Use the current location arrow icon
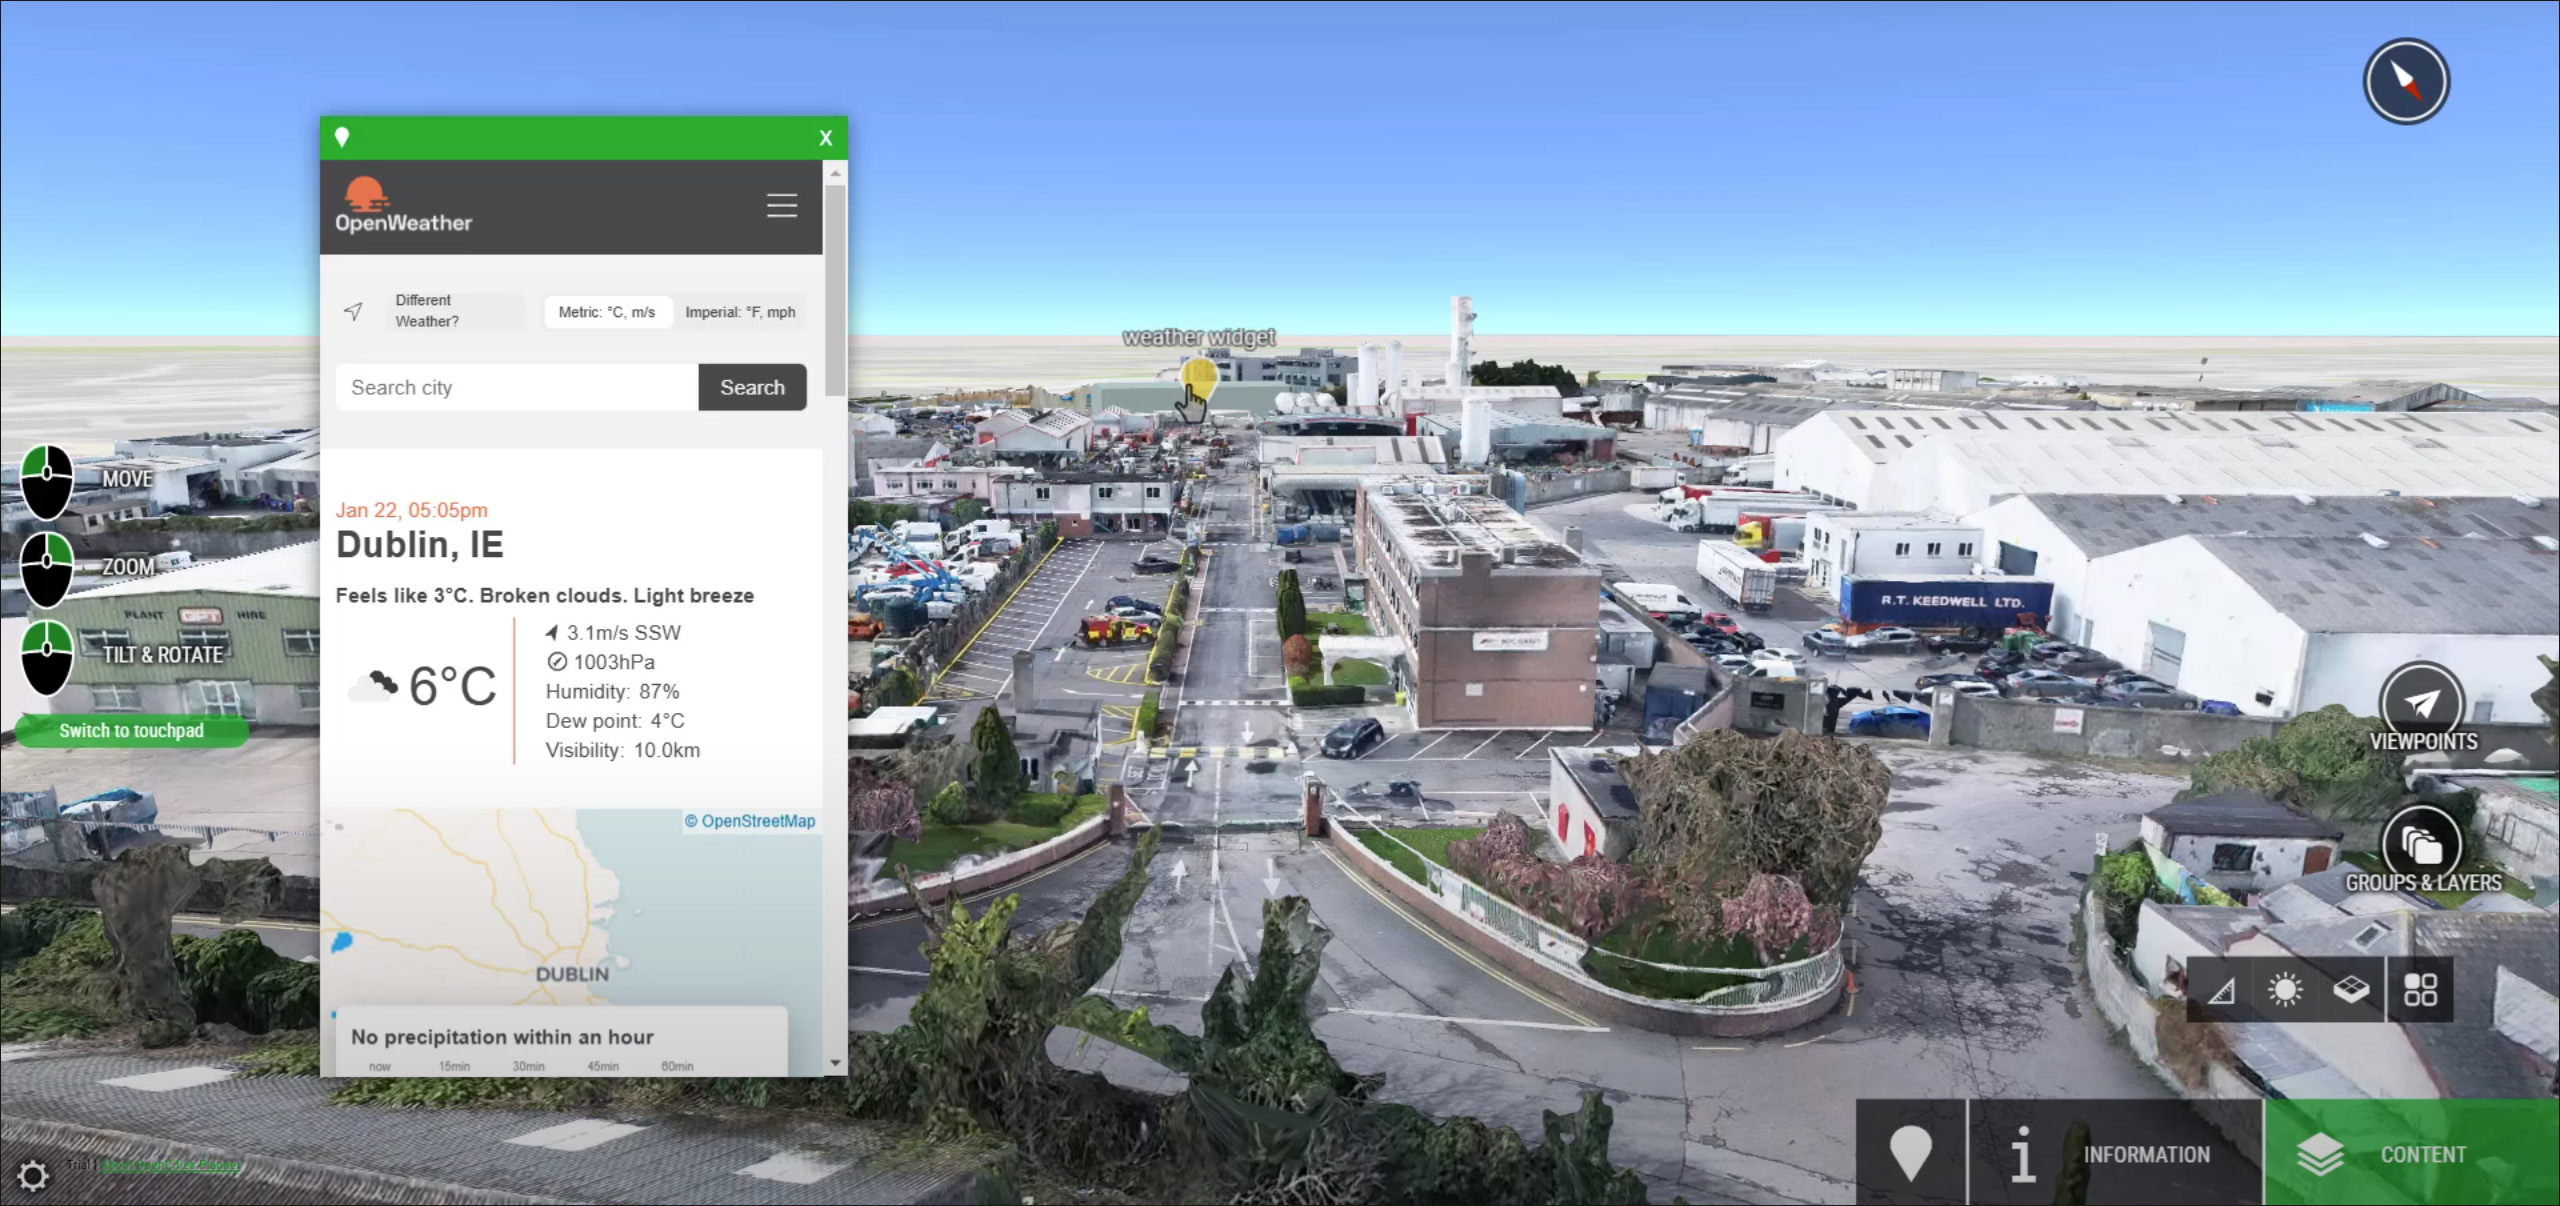Image resolution: width=2560 pixels, height=1206 pixels. 353,311
